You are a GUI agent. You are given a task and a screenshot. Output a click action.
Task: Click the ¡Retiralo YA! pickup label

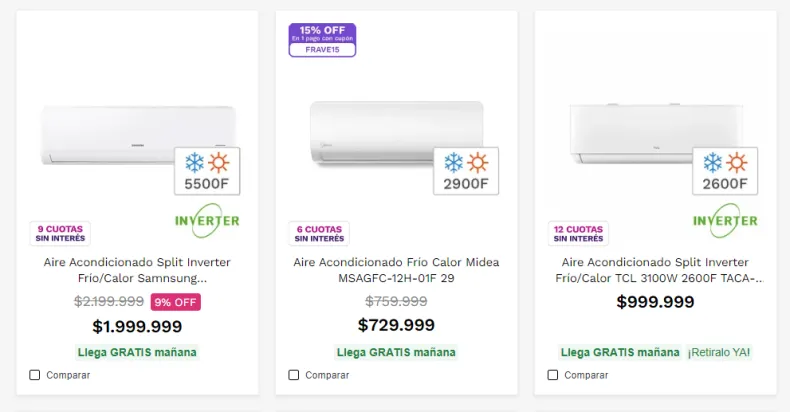coord(718,352)
